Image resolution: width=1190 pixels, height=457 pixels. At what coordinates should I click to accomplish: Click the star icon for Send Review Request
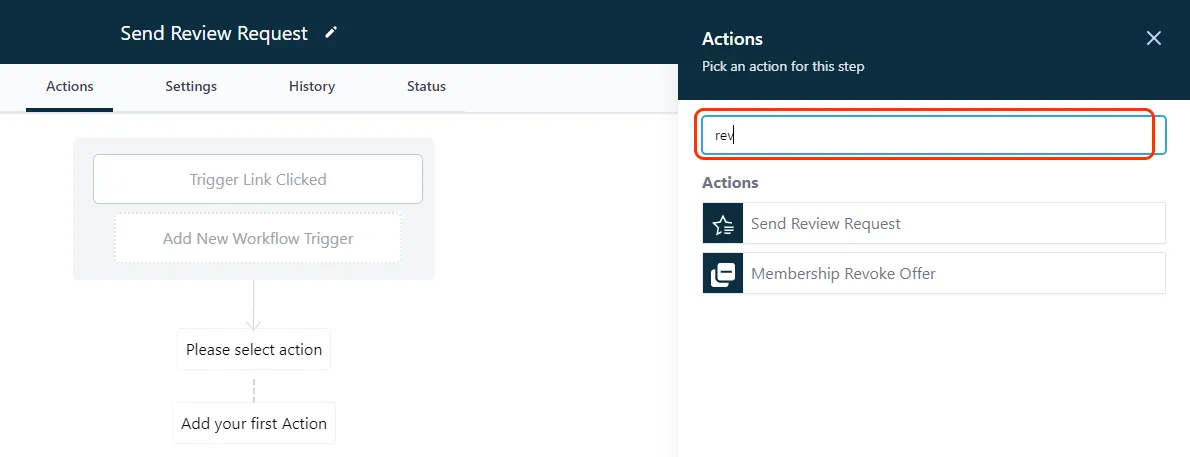tap(722, 223)
